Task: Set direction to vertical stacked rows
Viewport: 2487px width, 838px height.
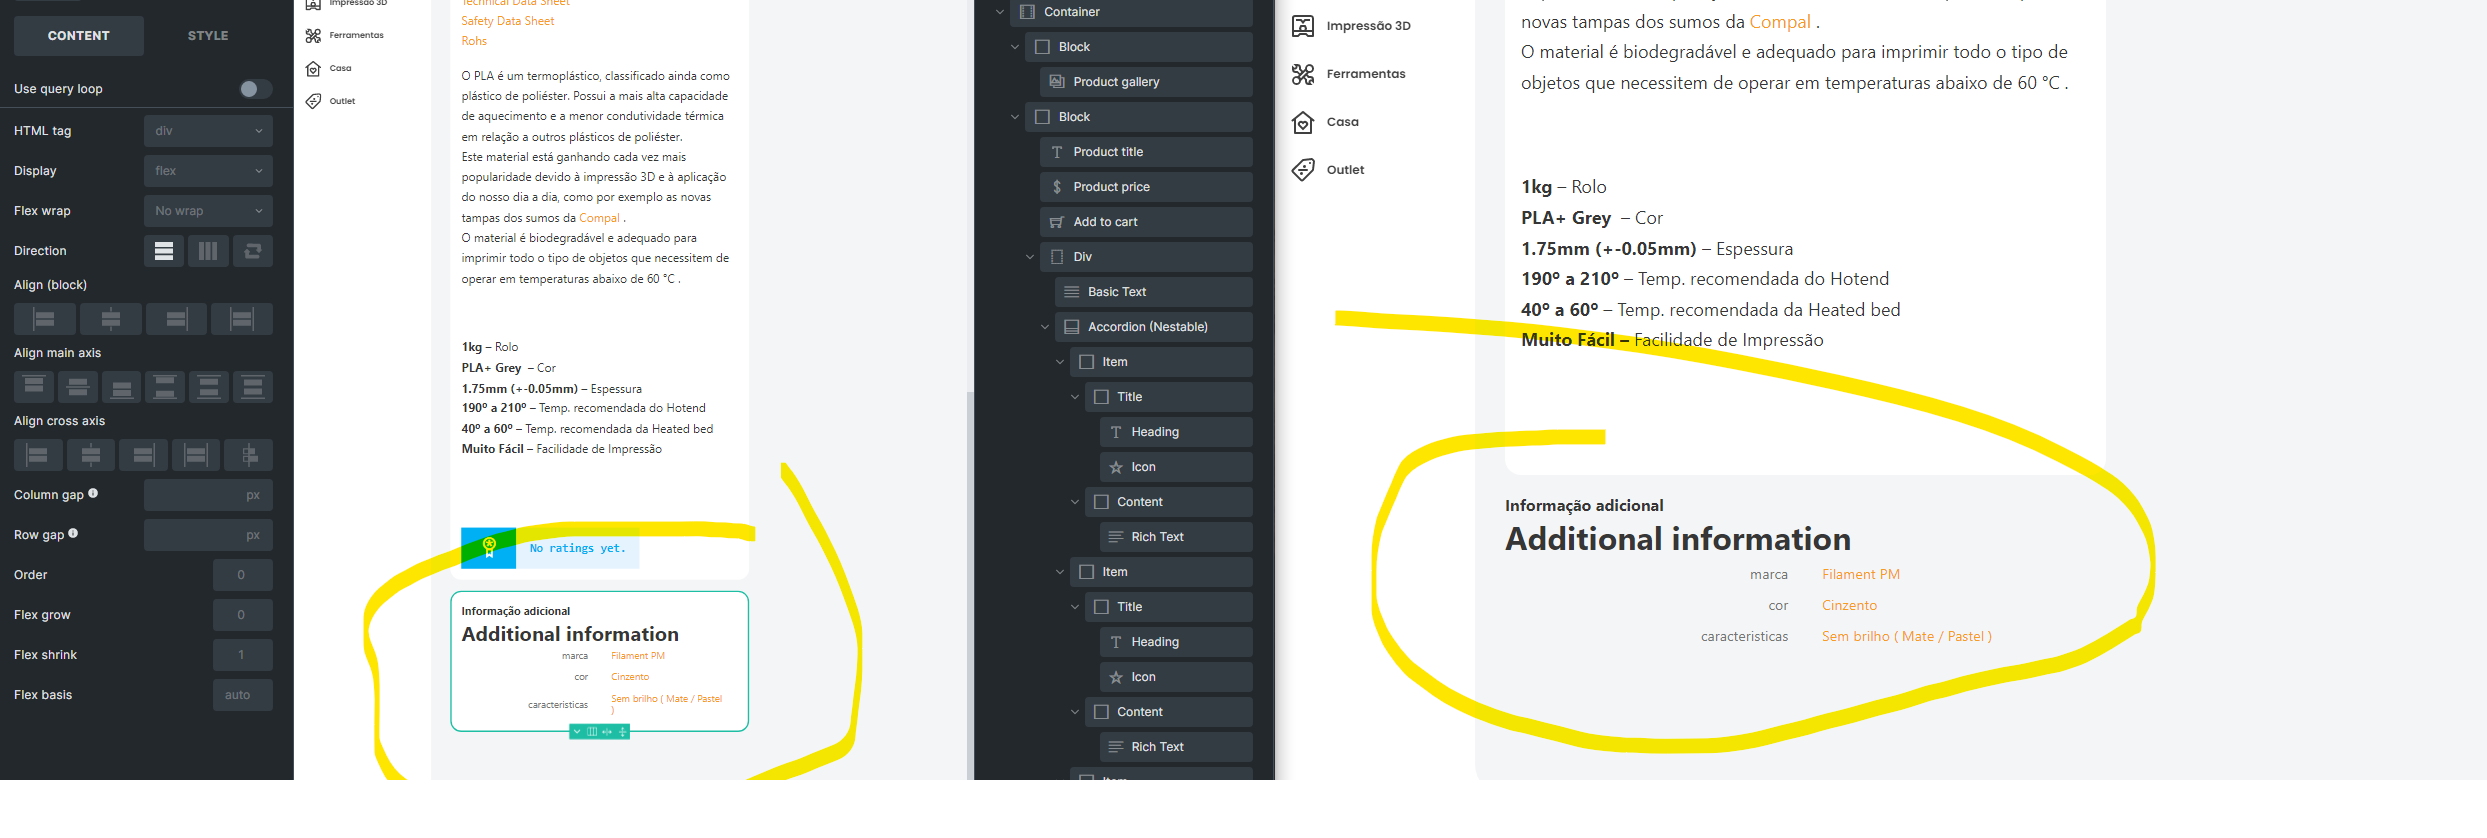Action: [x=164, y=251]
